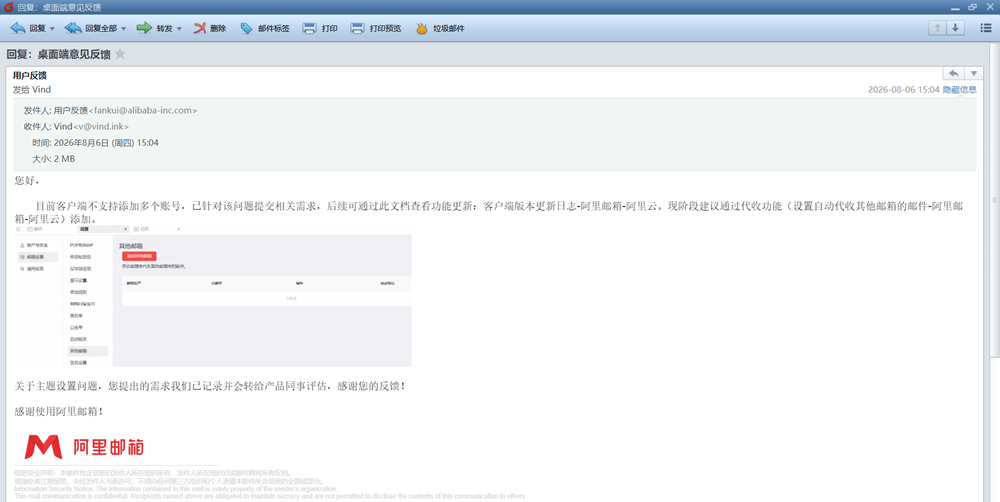Expand the dropdown triangle beside quick reply

[x=974, y=73]
